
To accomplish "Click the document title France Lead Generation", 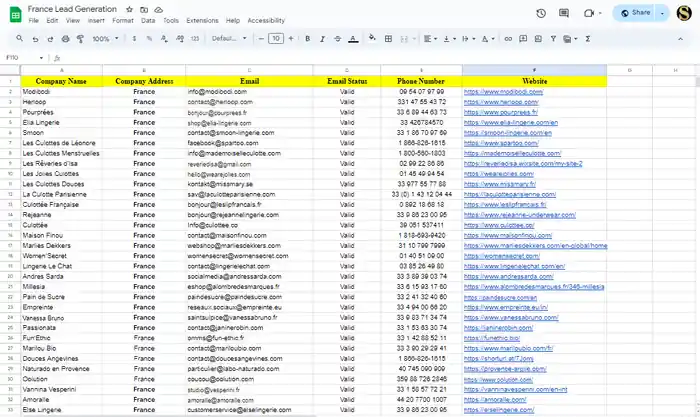I will pyautogui.click(x=72, y=9).
